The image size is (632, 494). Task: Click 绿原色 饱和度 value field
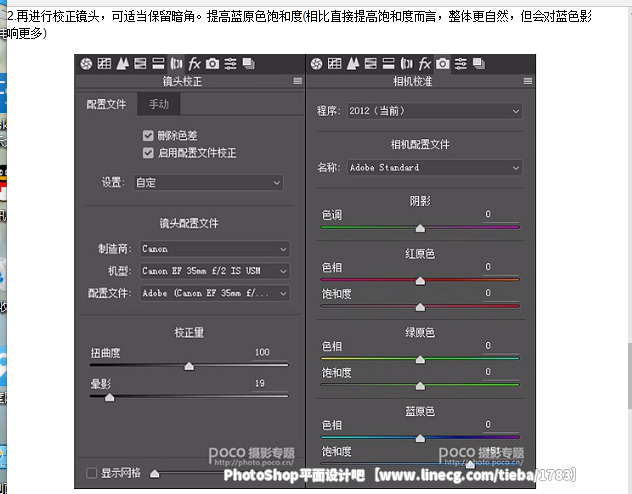coord(500,372)
